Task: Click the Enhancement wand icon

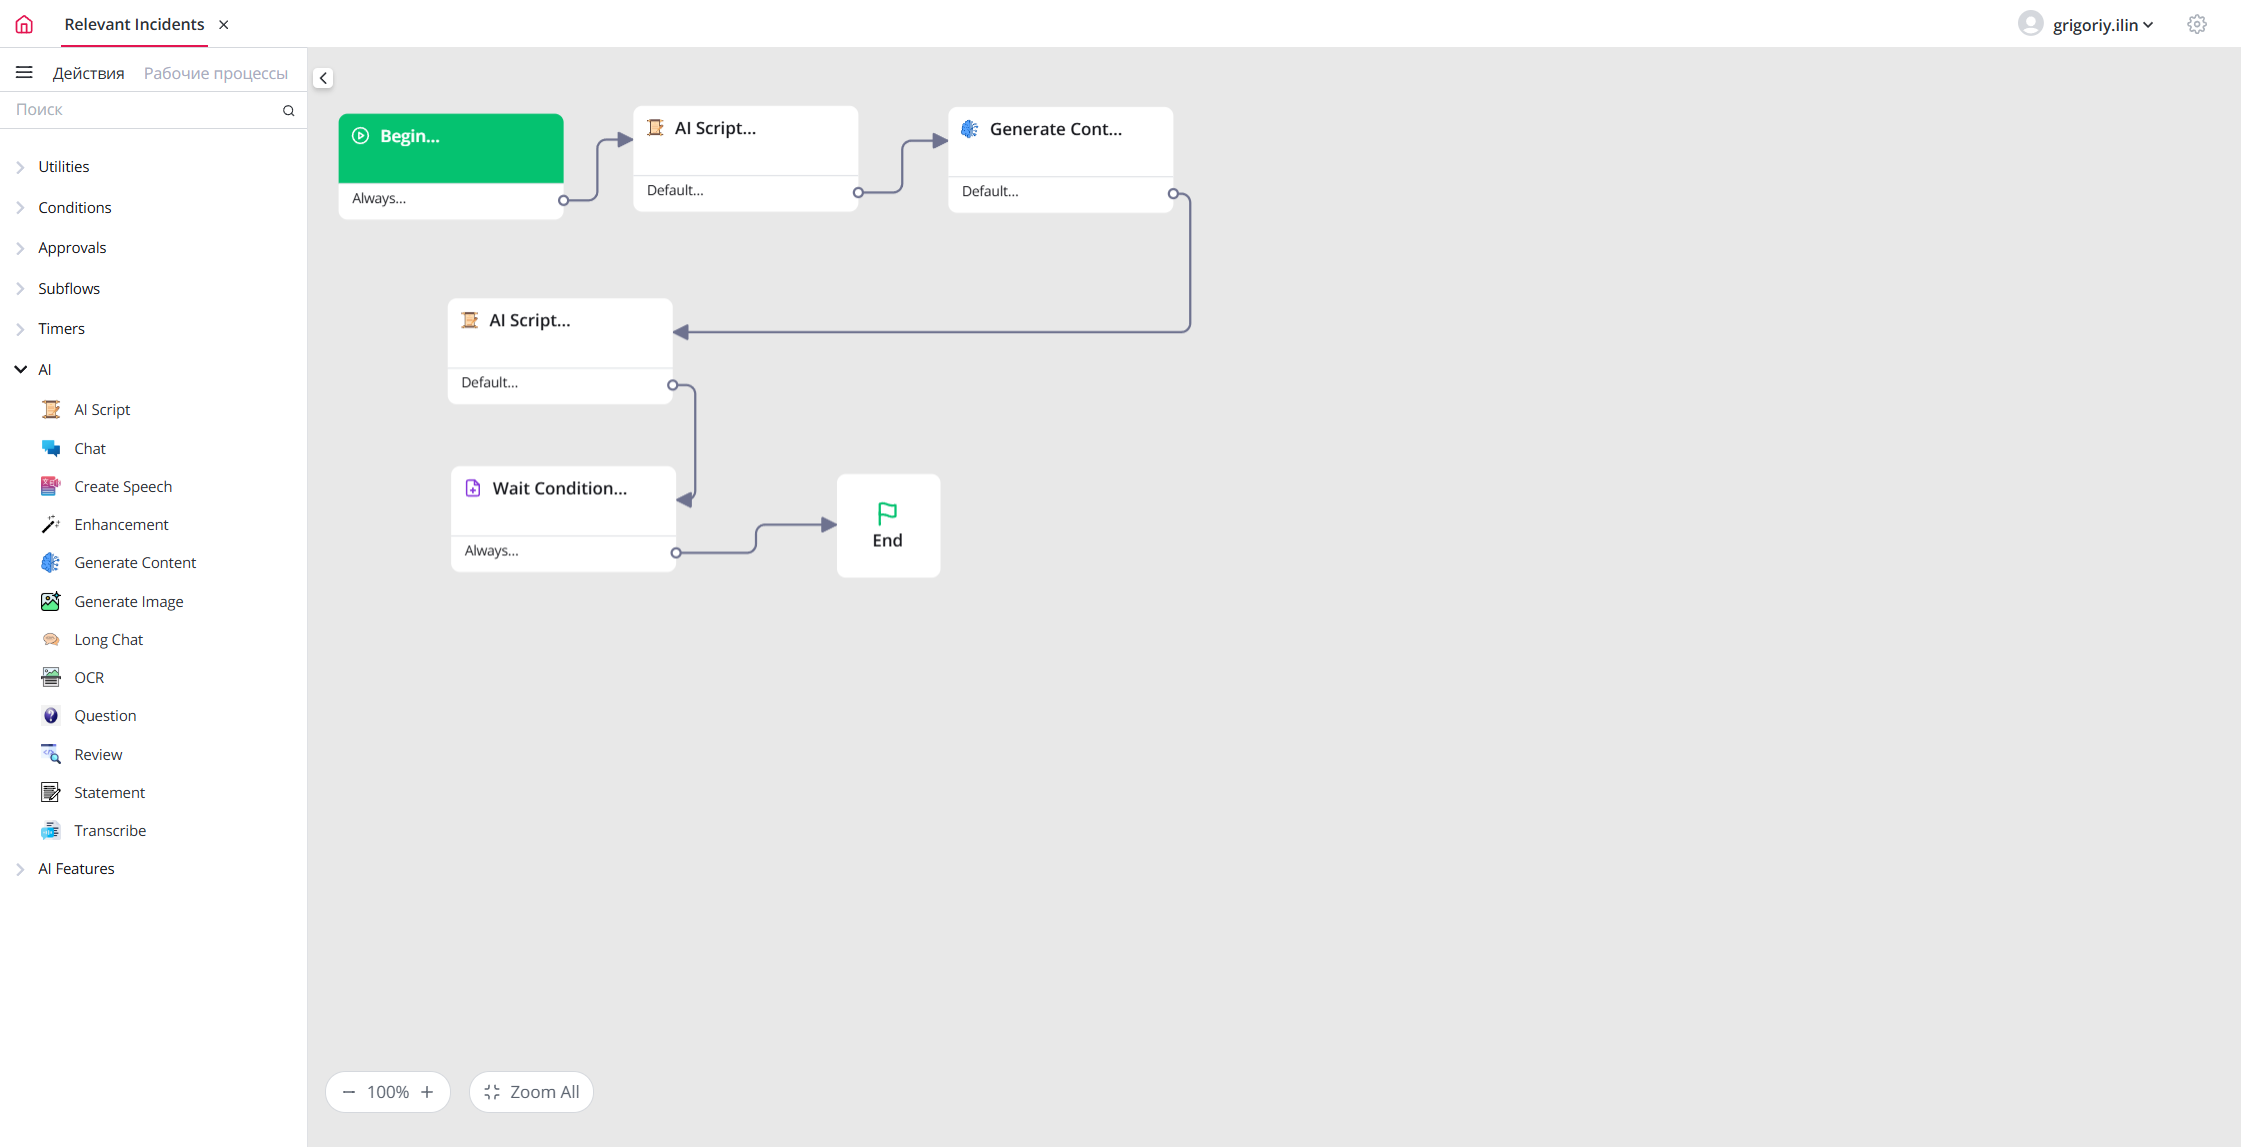Action: click(x=50, y=524)
